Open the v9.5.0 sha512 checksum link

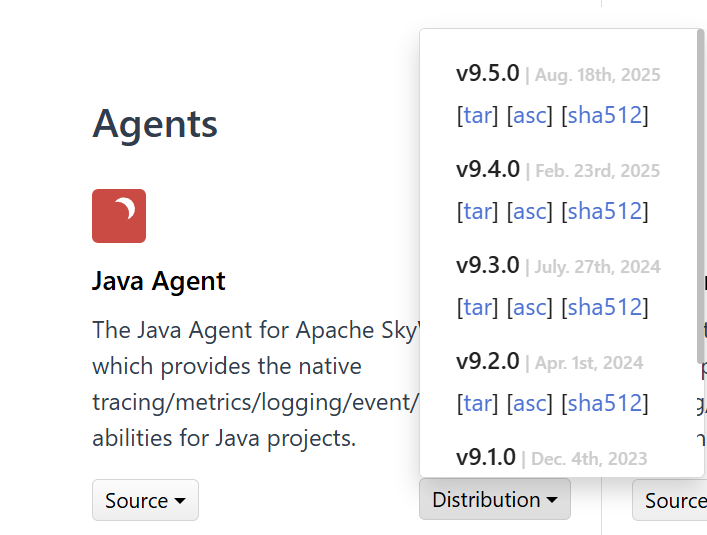point(605,115)
